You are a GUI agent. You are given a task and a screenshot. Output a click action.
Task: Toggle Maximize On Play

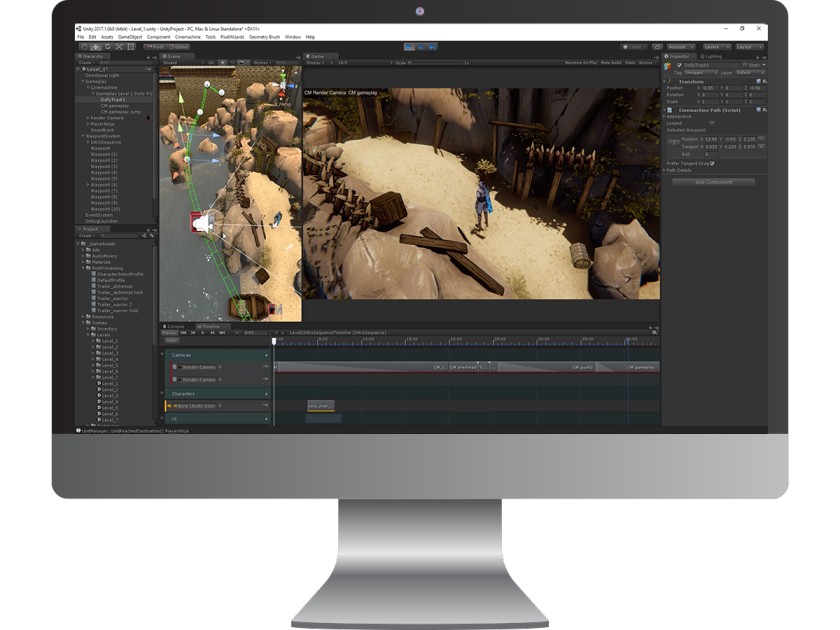point(581,63)
